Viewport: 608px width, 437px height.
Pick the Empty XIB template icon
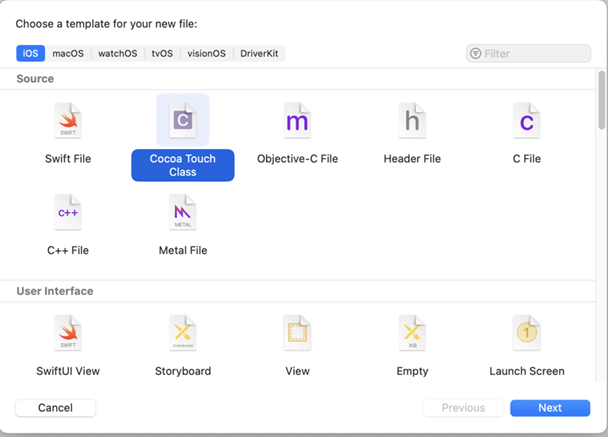tap(412, 333)
